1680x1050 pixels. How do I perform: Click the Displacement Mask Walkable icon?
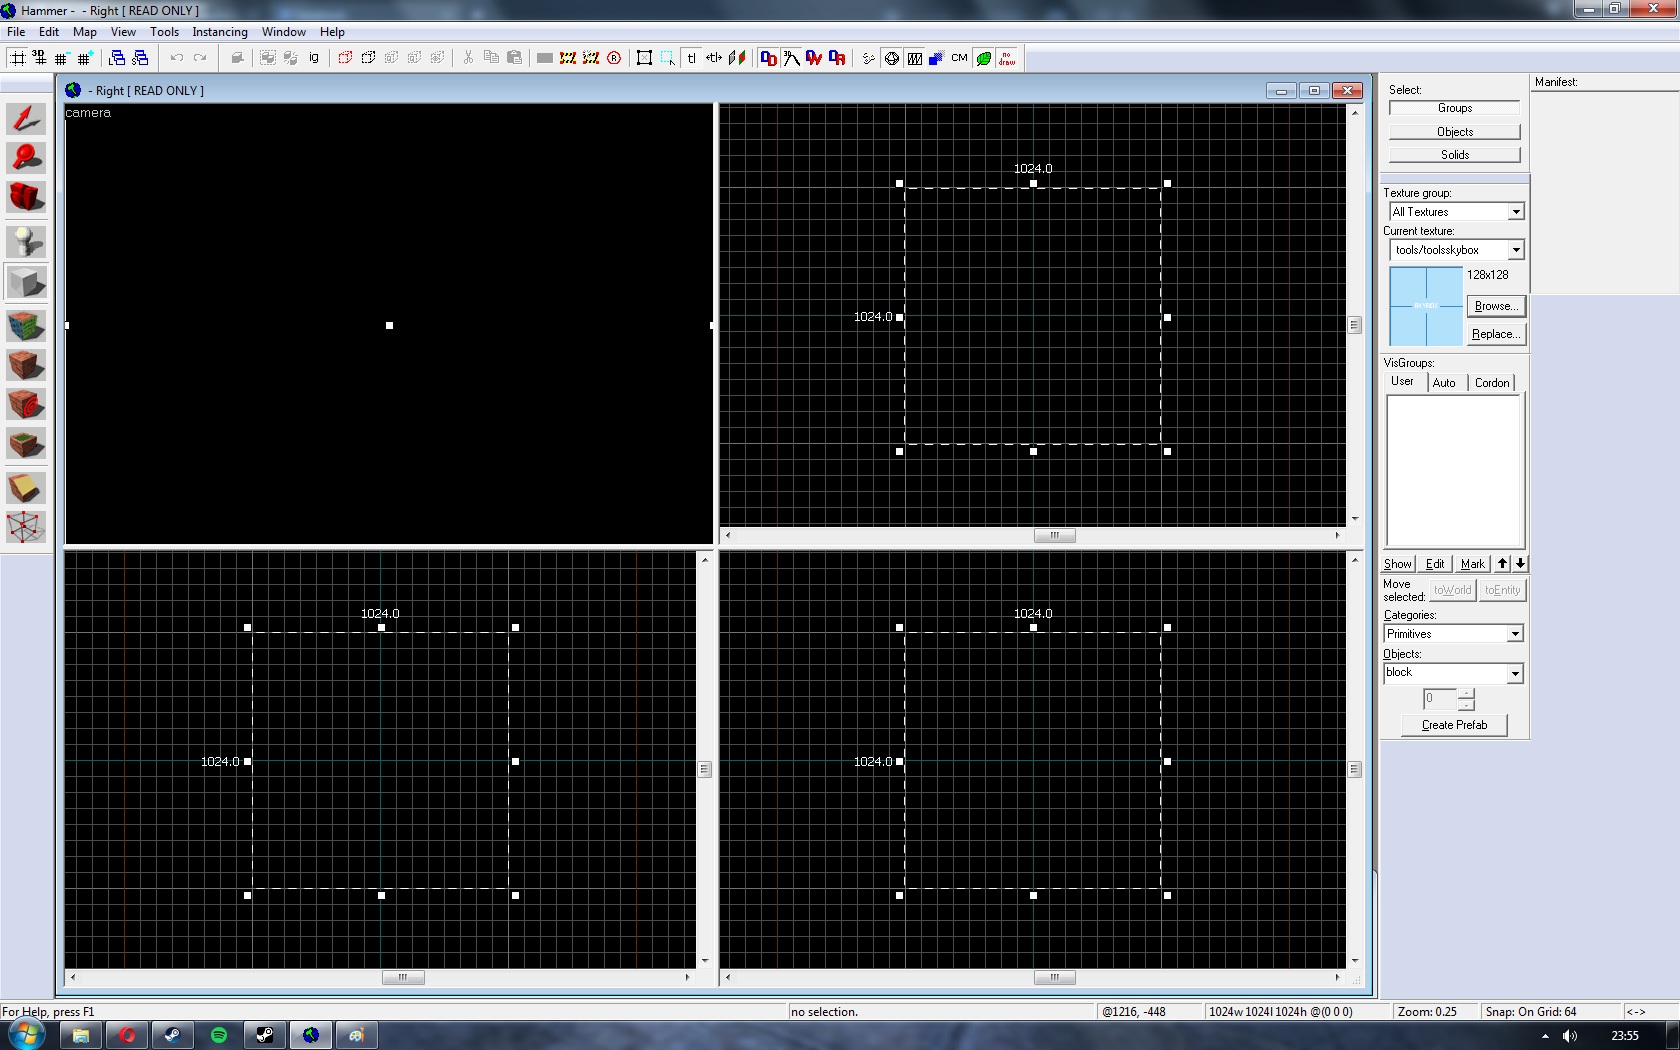point(814,58)
